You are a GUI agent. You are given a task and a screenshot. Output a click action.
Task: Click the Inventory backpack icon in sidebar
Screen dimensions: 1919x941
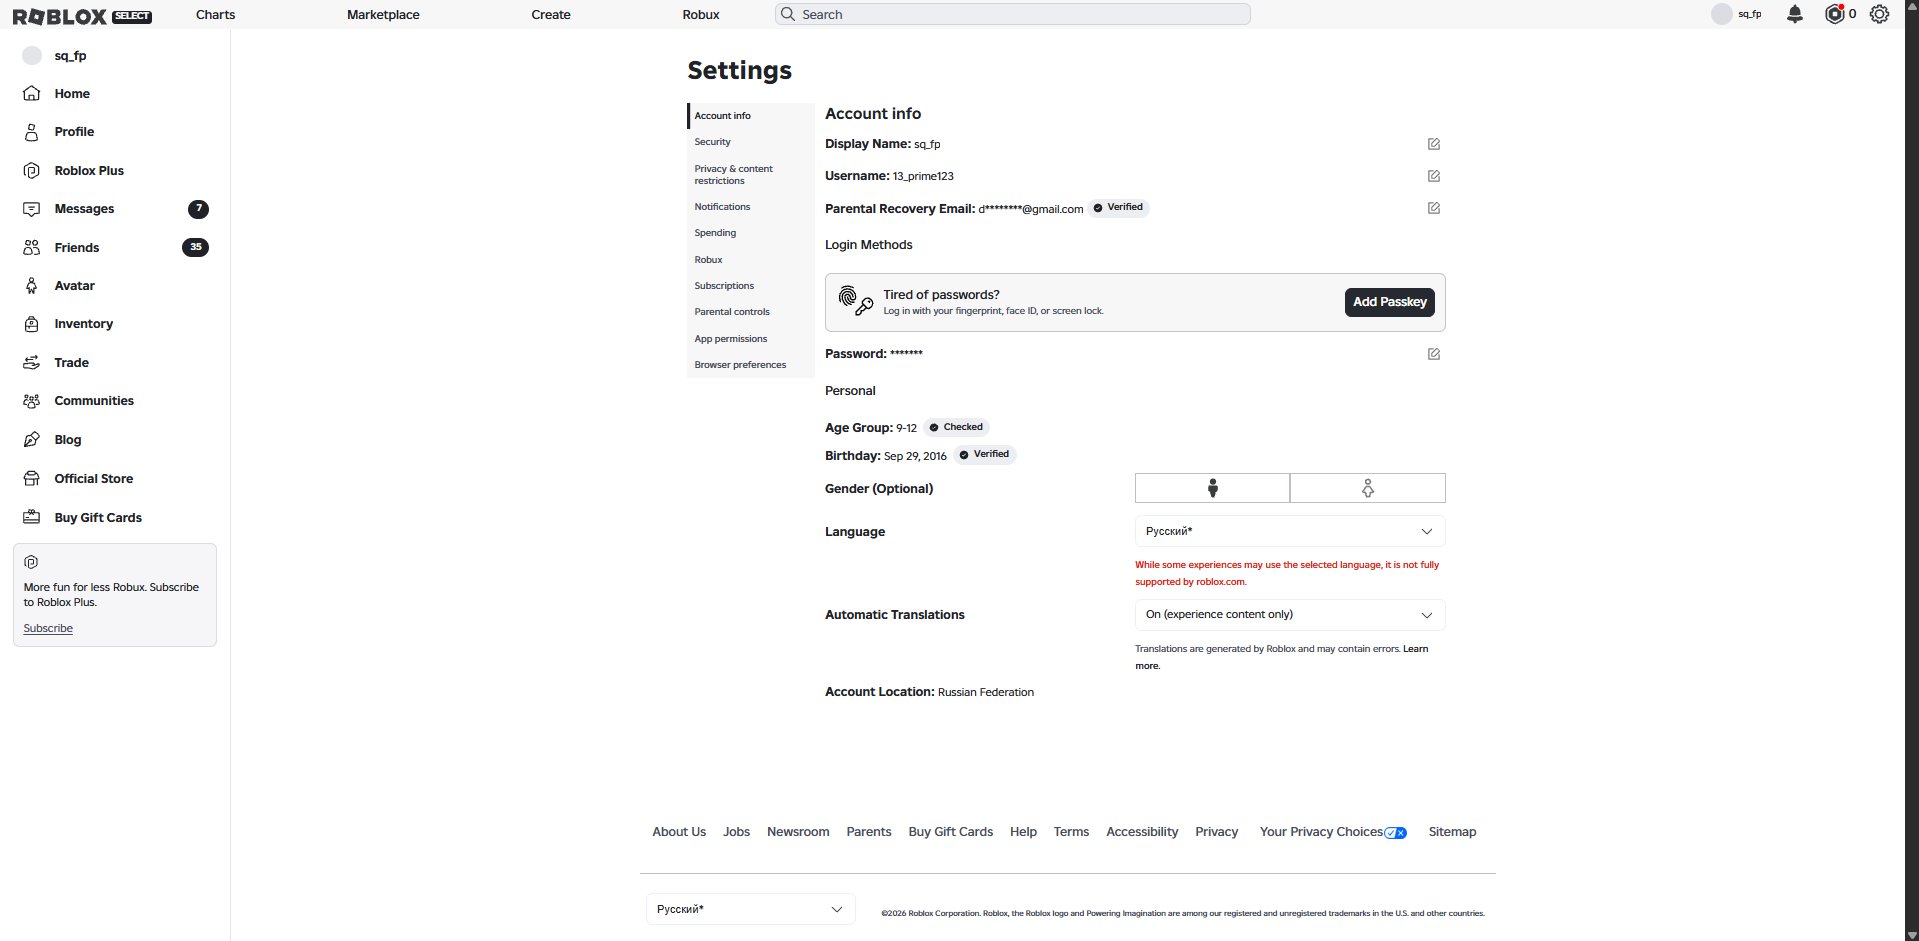point(32,324)
